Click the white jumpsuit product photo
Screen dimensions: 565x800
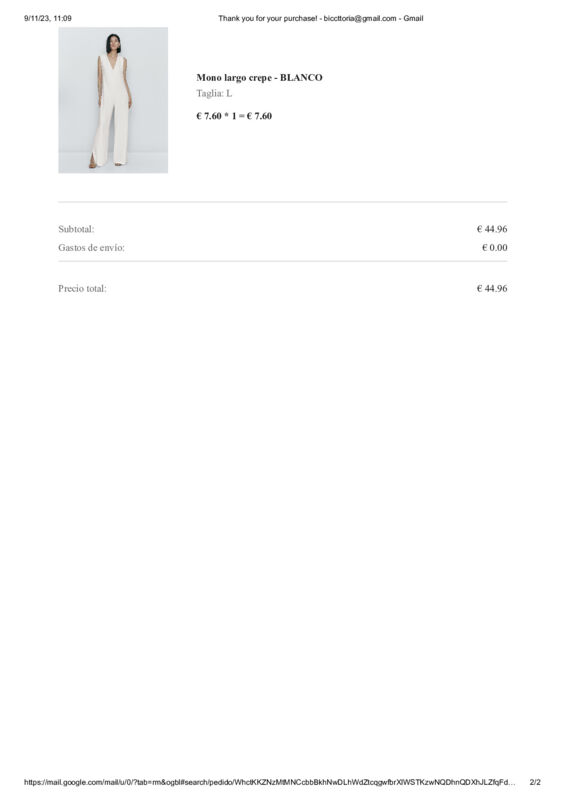tap(113, 100)
